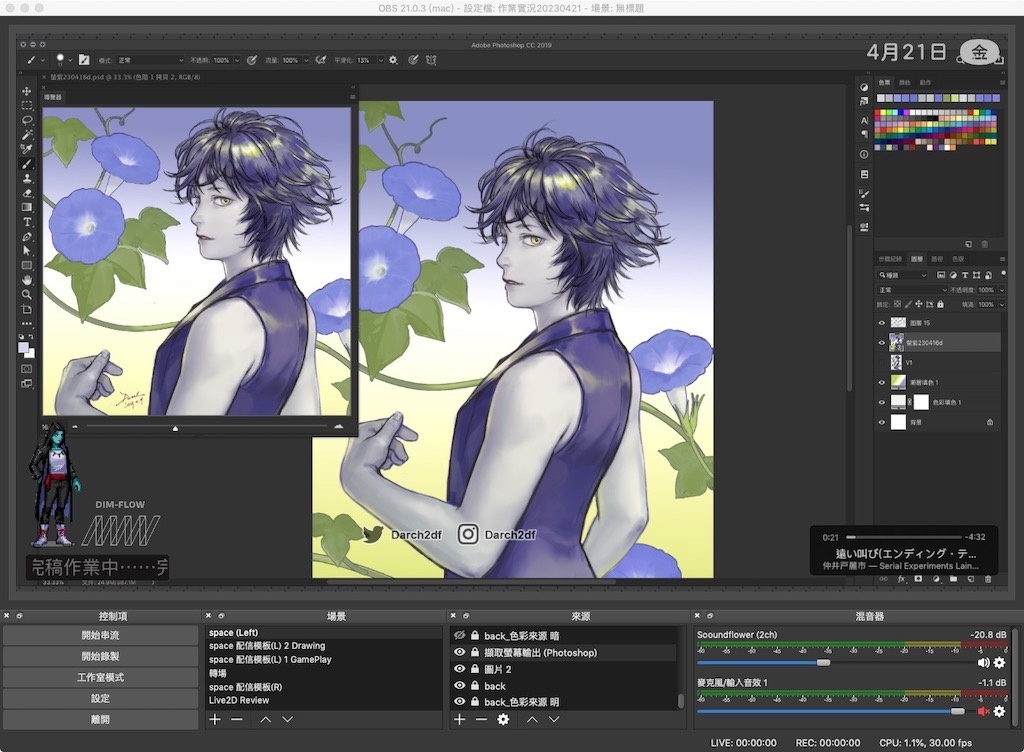Show the hidden back_色彩來源 暗 source
Viewport: 1024px width, 752px height.
tap(460, 635)
